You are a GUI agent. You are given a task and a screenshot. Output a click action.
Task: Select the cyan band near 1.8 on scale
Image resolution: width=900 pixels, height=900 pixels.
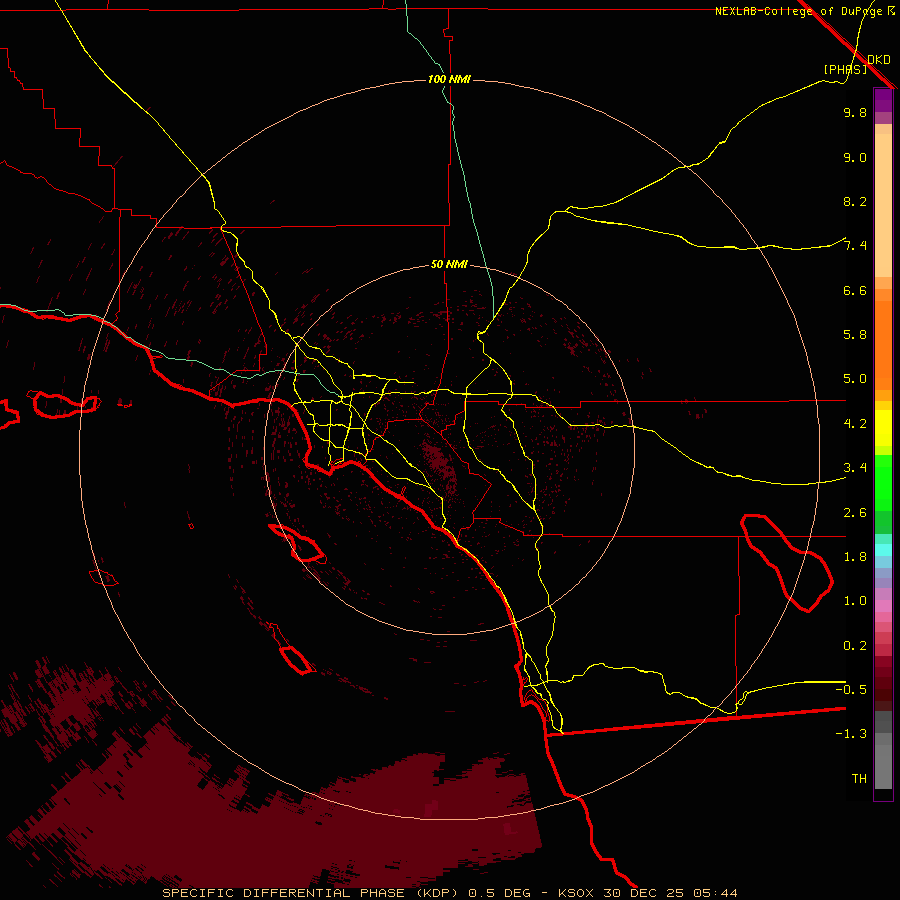point(883,549)
